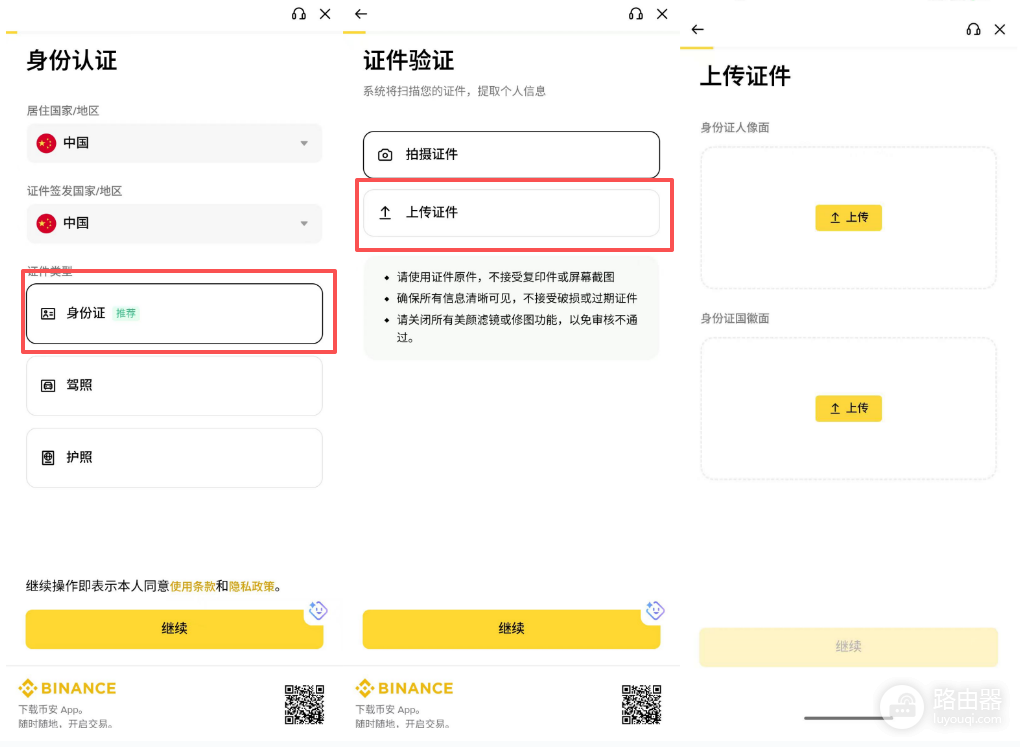Click 下载币安 App text below 身份认证 screen
This screenshot has width=1020, height=747.
click(51, 709)
